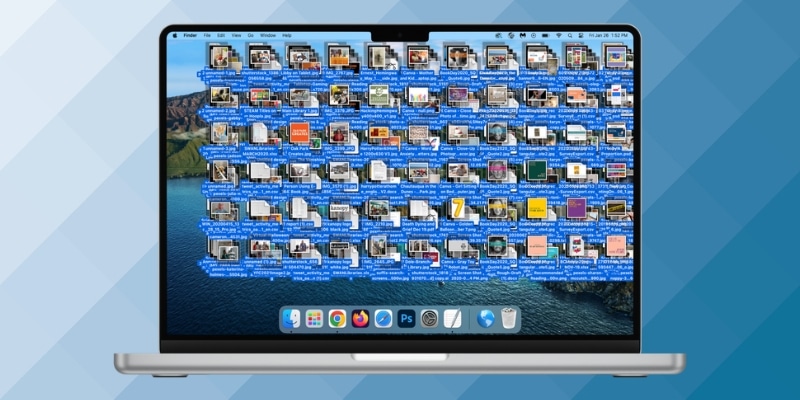Screen dimensions: 800x400
Task: Open the Edit menu
Action: [x=221, y=36]
